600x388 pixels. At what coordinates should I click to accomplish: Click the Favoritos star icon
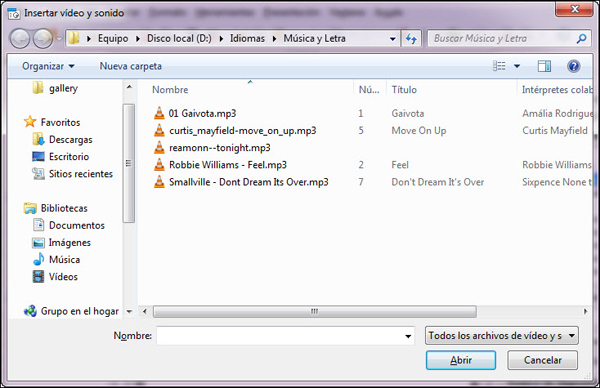[x=30, y=122]
